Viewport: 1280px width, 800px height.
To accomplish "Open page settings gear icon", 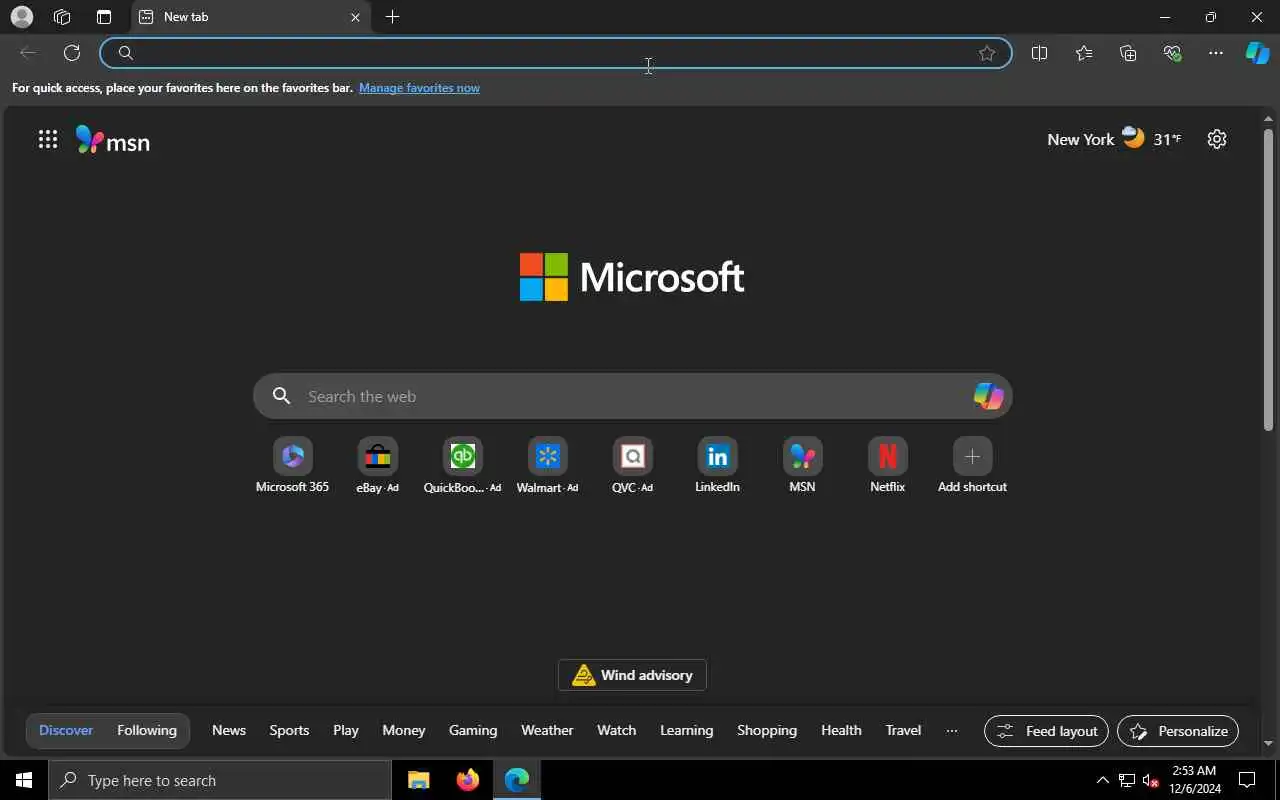I will pos(1217,139).
